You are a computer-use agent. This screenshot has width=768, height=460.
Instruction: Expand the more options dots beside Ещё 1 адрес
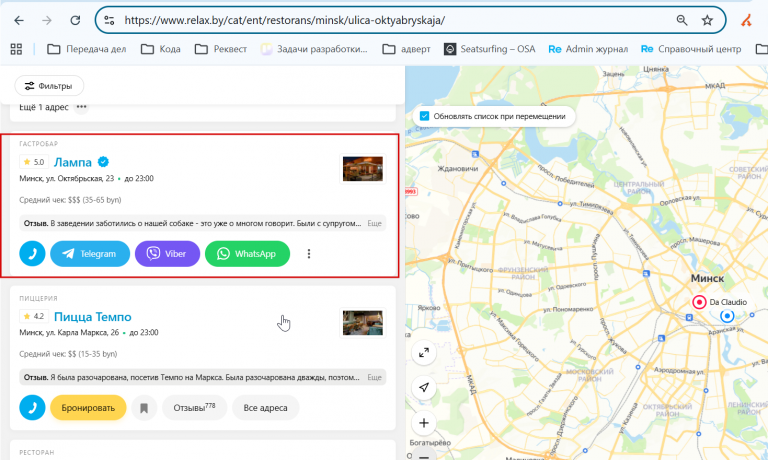pyautogui.click(x=81, y=107)
